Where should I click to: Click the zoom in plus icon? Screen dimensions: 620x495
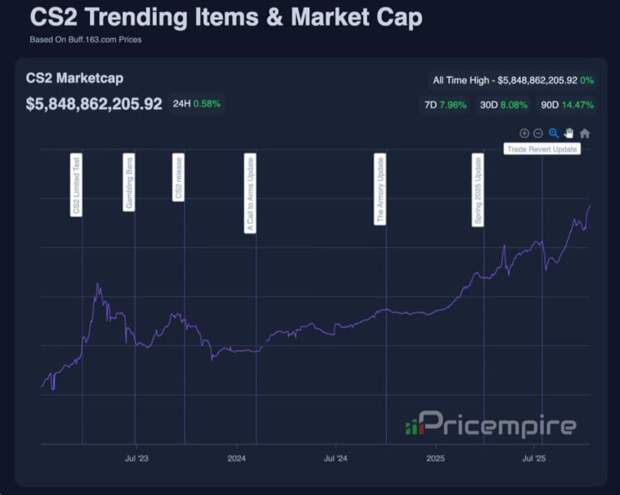[x=524, y=133]
